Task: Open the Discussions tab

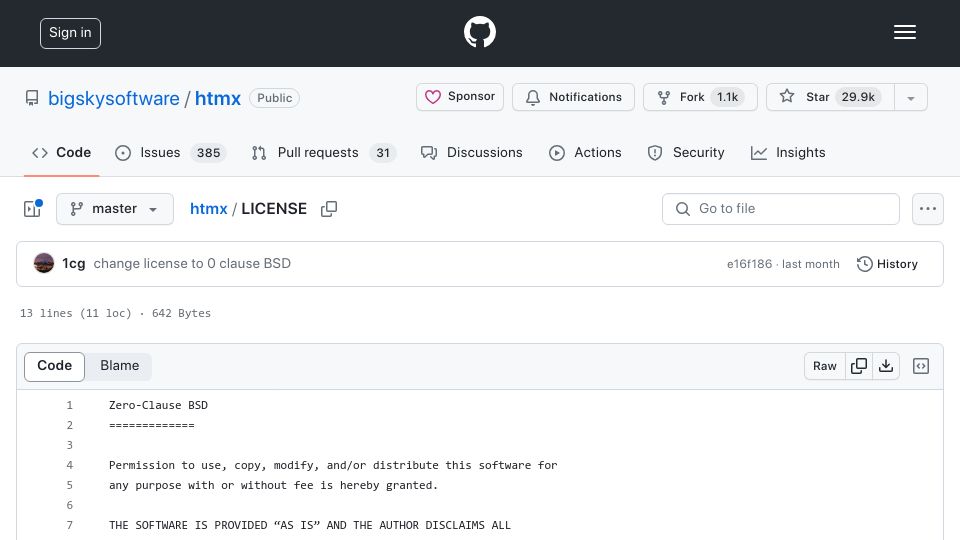Action: pyautogui.click(x=471, y=152)
